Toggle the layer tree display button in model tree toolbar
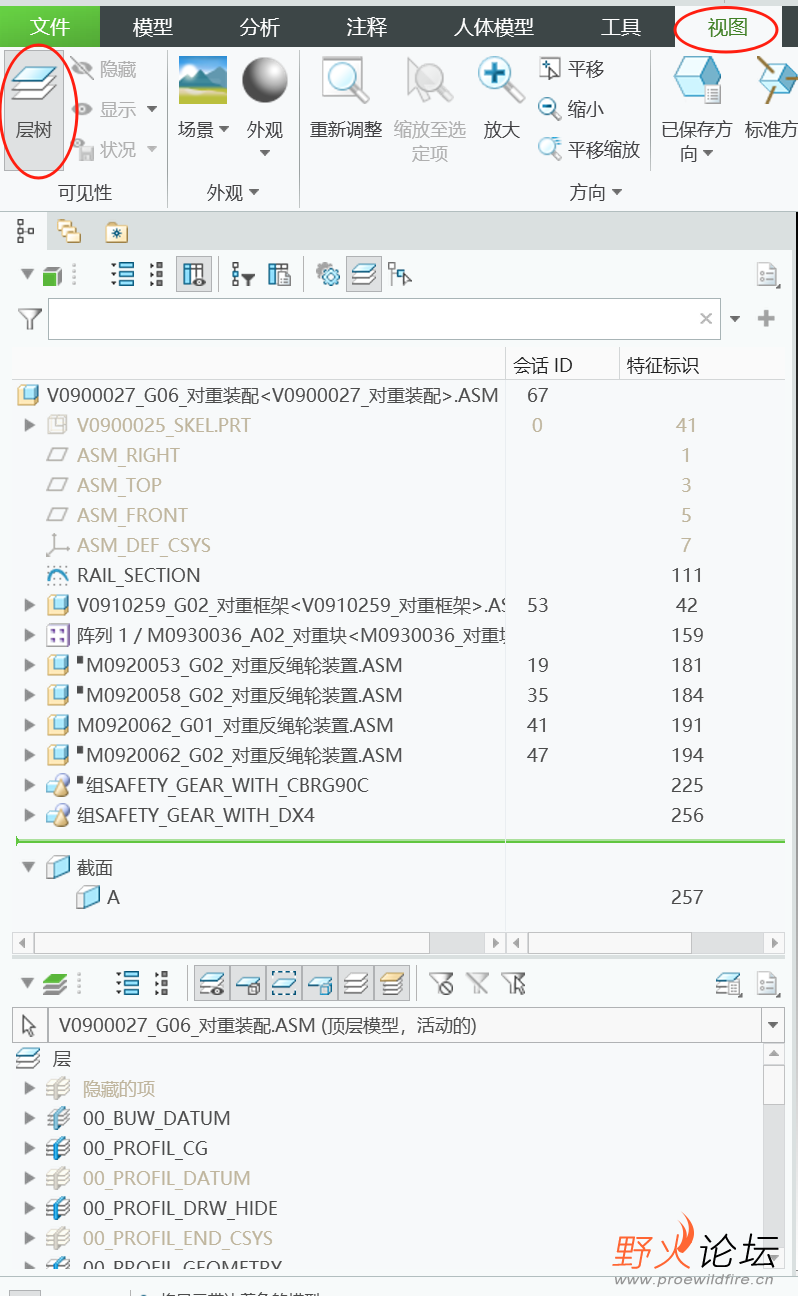The width and height of the screenshot is (798, 1296). tap(364, 275)
